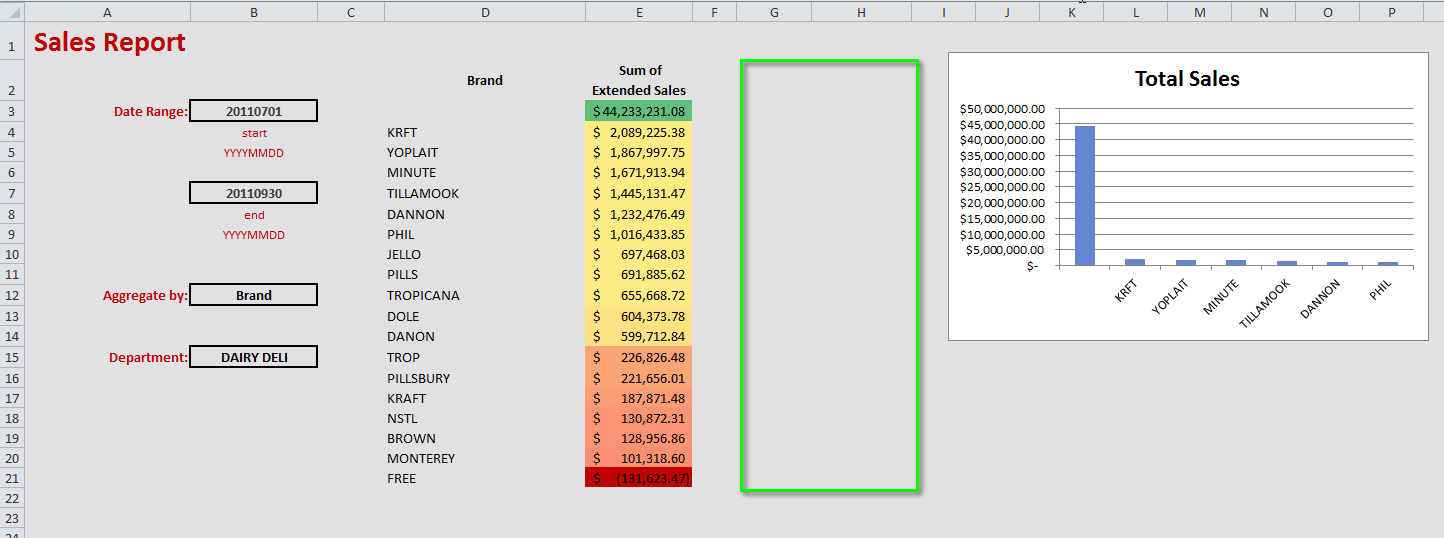
Task: Select row 3 header
Action: (11, 111)
